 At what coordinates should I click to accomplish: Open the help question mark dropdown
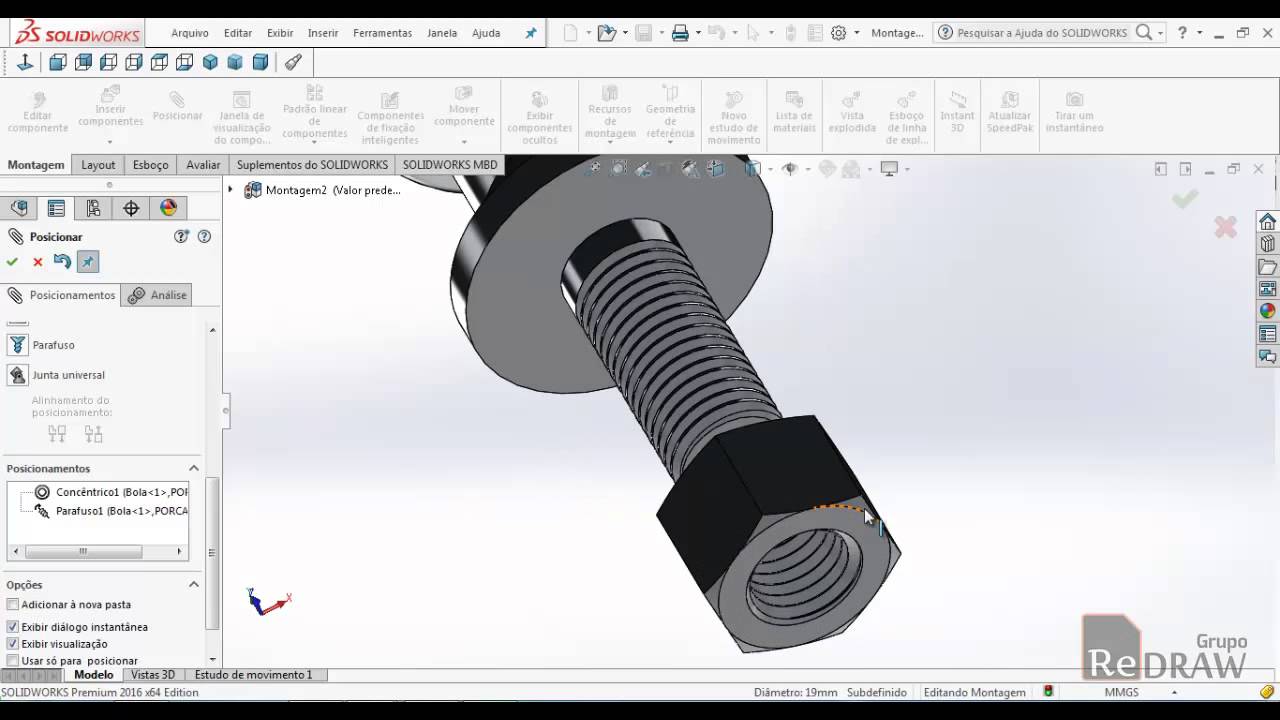pos(1198,33)
